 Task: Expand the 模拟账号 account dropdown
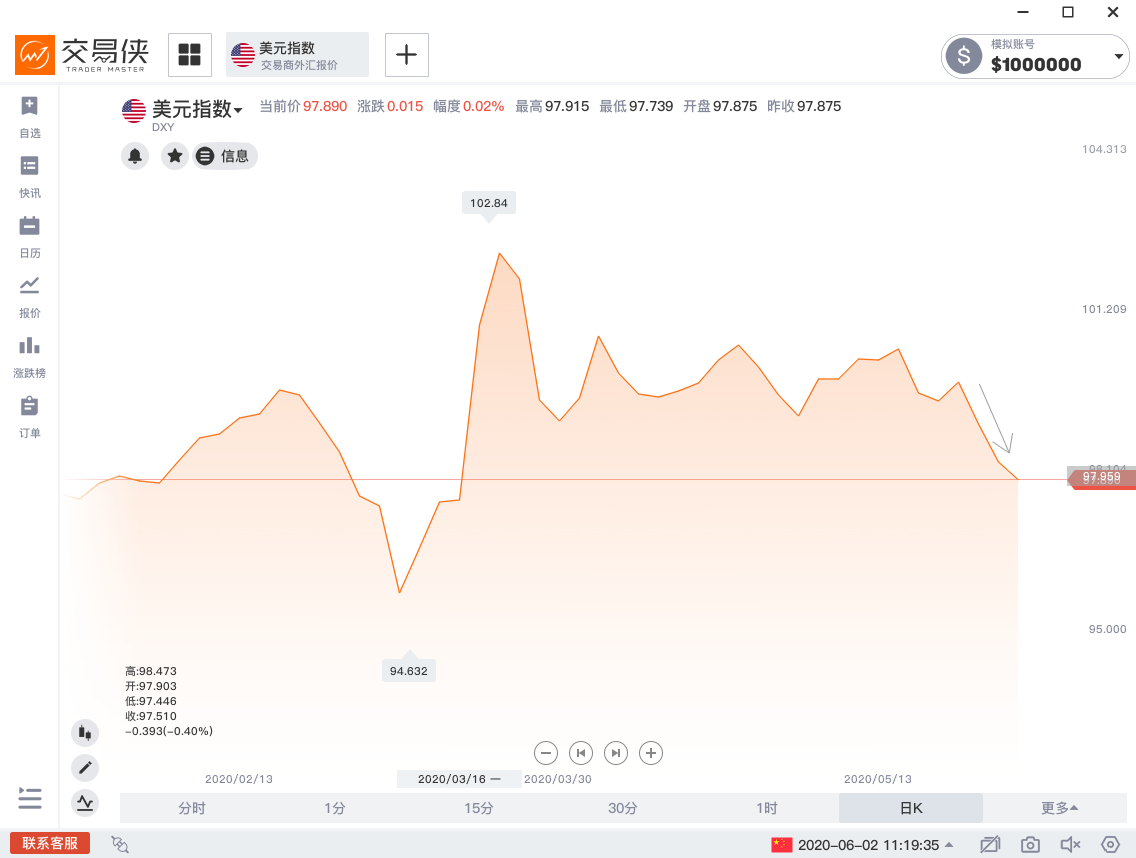click(x=1118, y=57)
